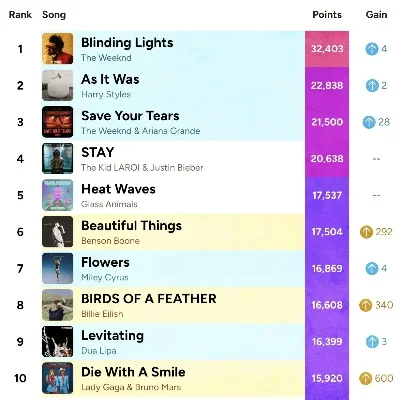403x400 pixels.
Task: Open the BIRDS OF A FEATHER song title
Action: point(149,299)
